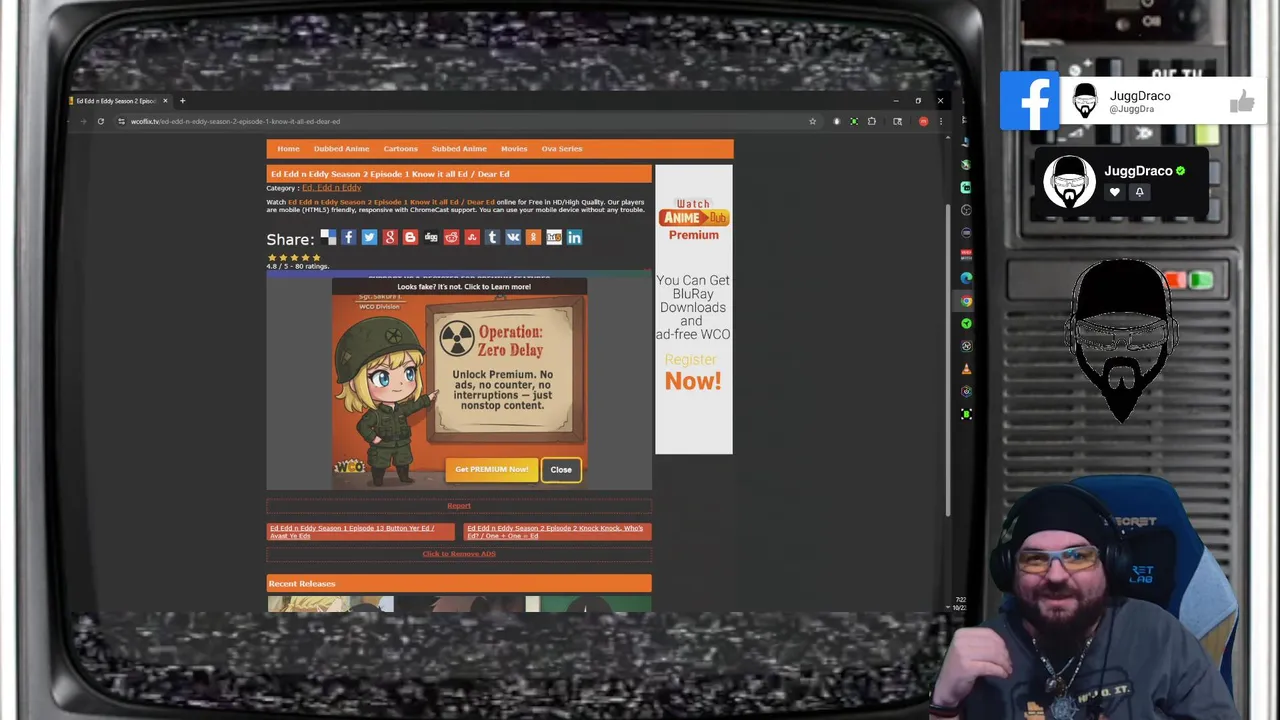This screenshot has height=720, width=1280.
Task: Open the site information icon beside URL
Action: tap(121, 121)
